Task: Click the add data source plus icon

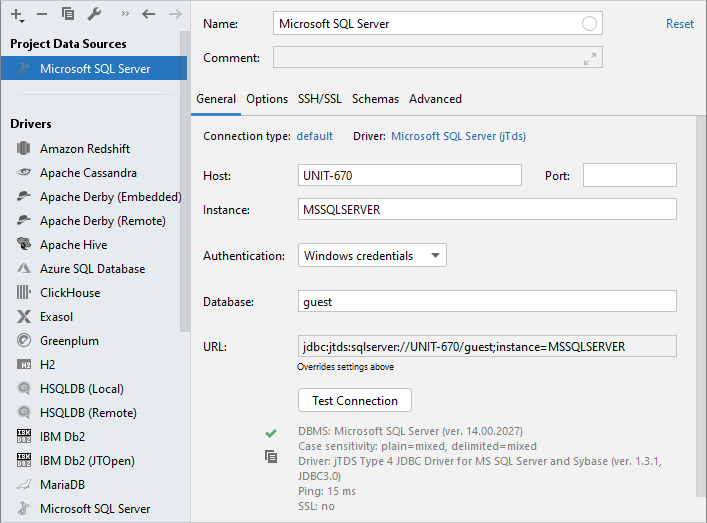Action: pos(17,15)
